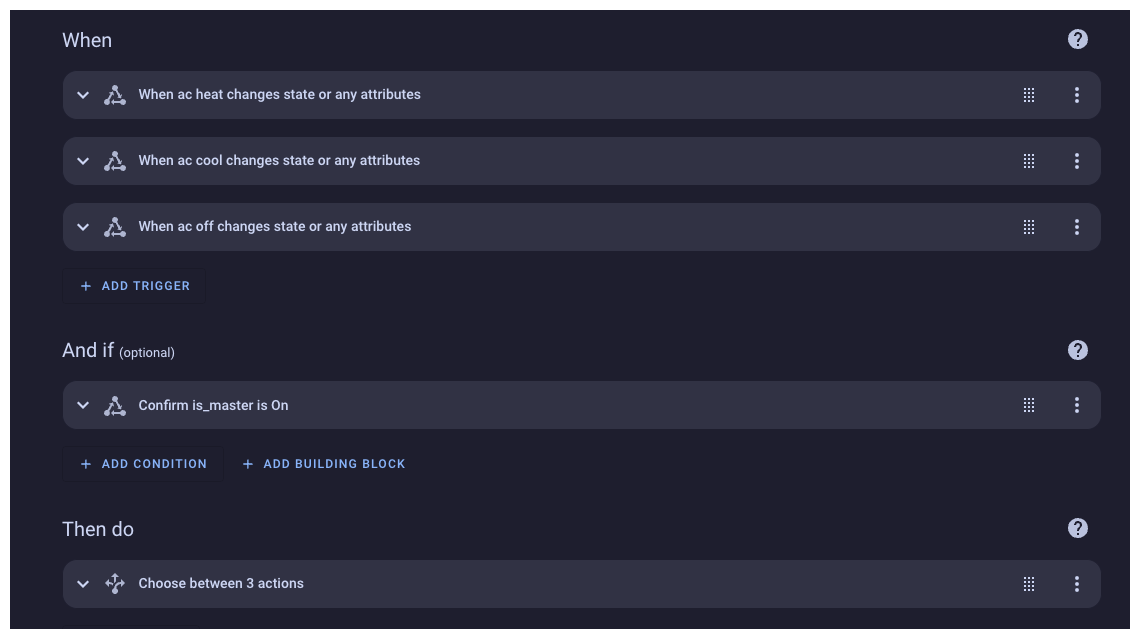Expand the Confirm is_master condition

[83, 405]
